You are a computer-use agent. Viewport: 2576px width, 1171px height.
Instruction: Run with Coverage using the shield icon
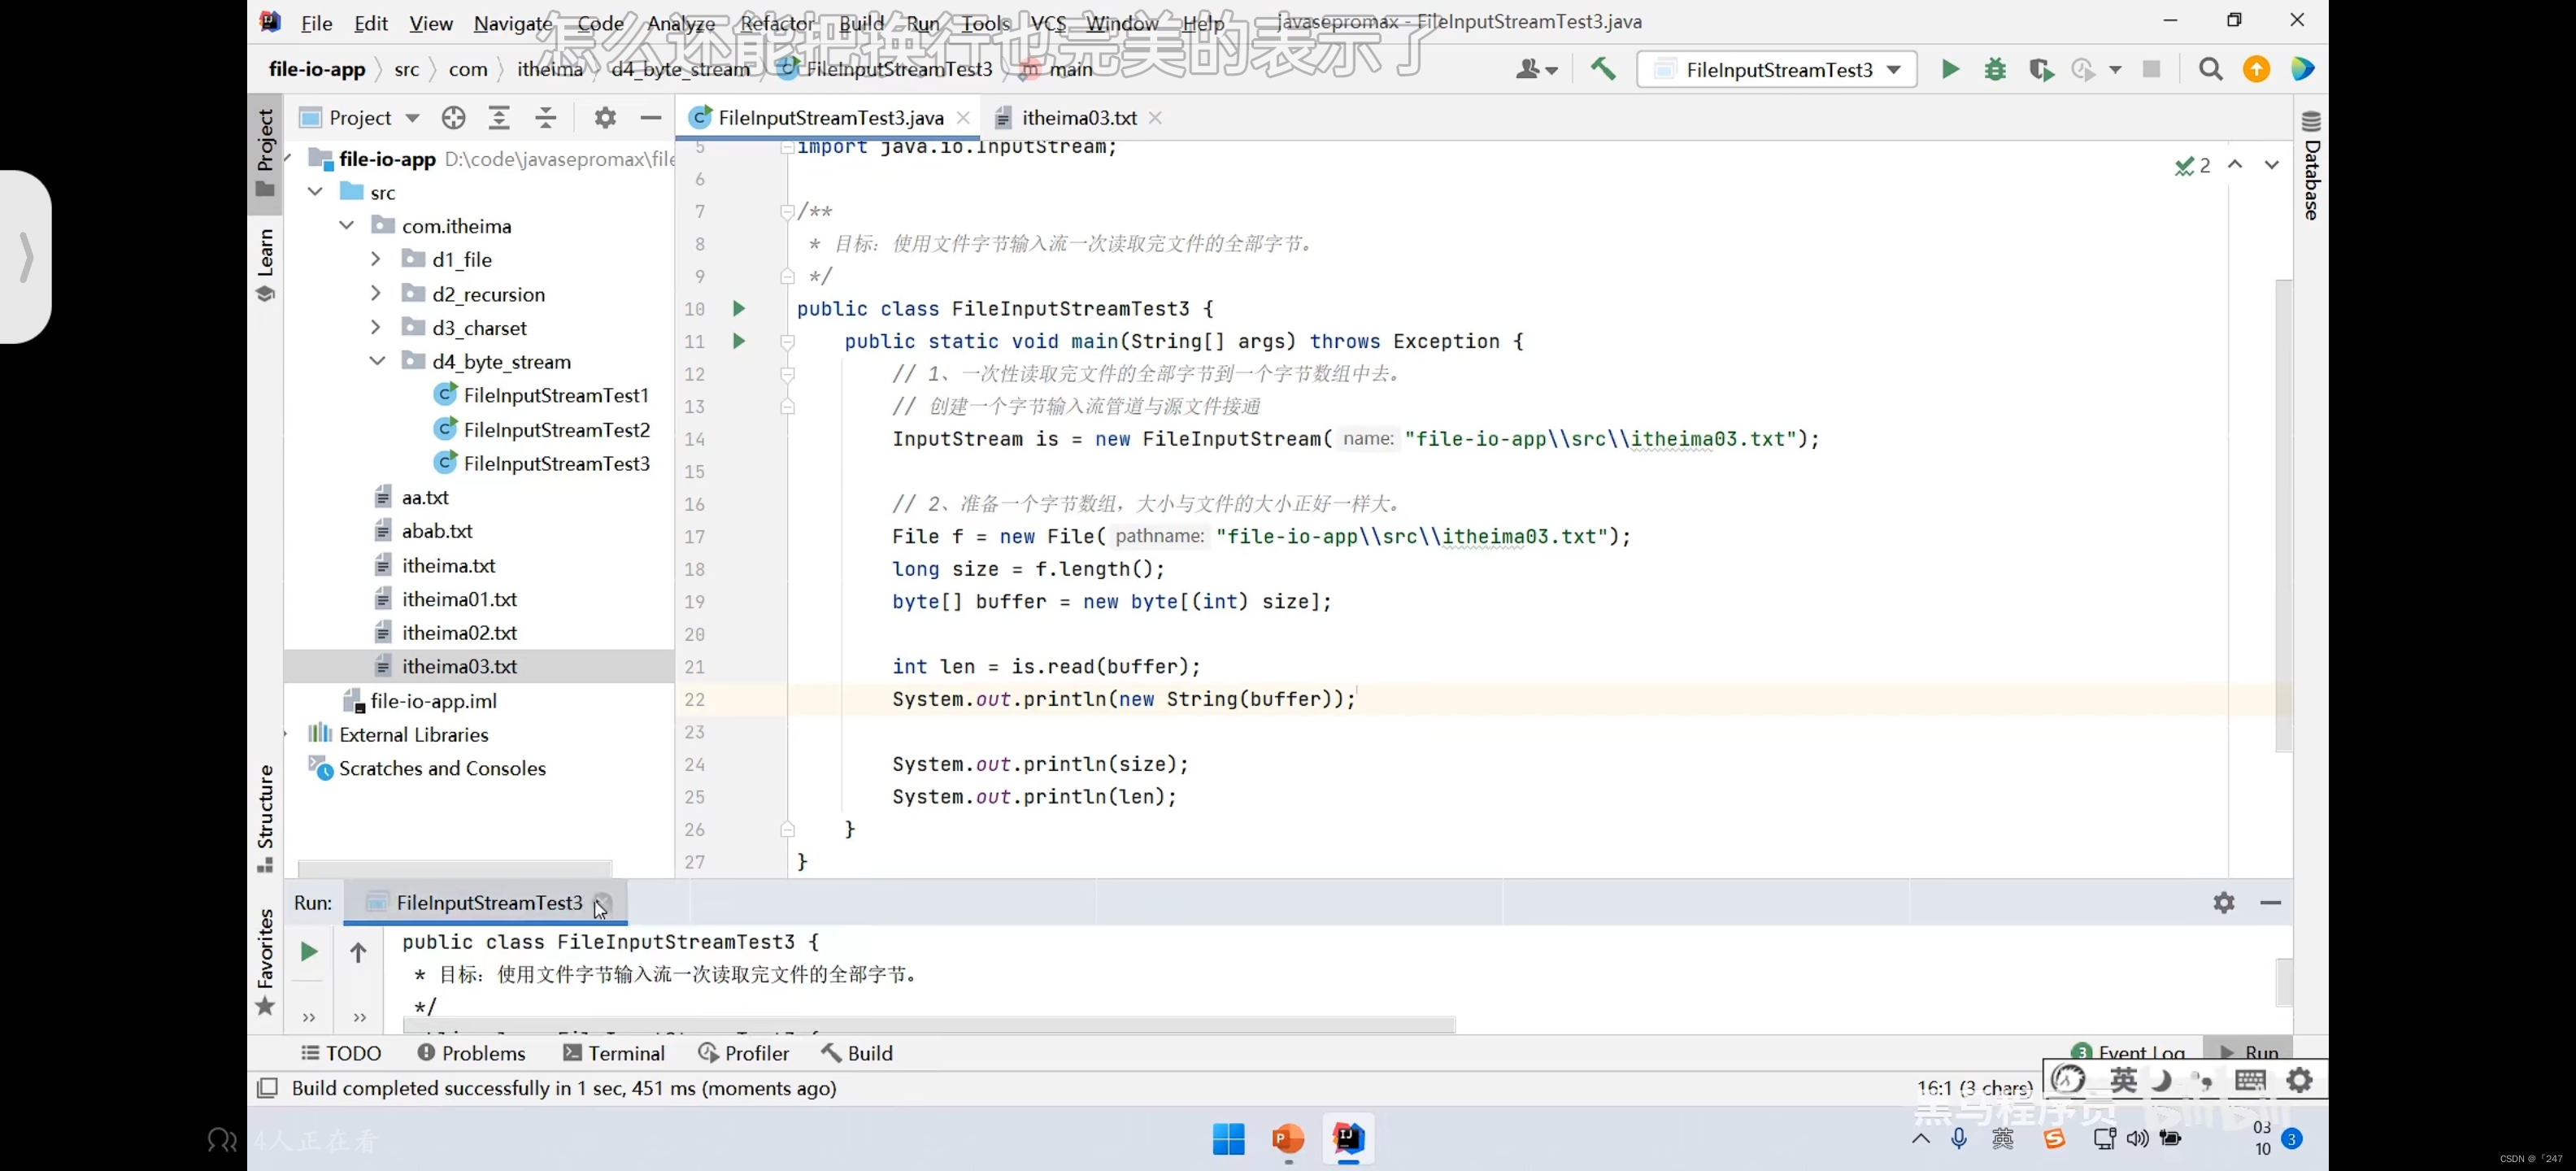point(2040,69)
